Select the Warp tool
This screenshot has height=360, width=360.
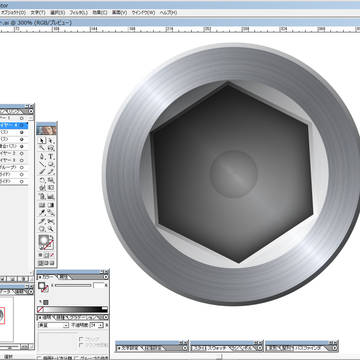(42, 188)
